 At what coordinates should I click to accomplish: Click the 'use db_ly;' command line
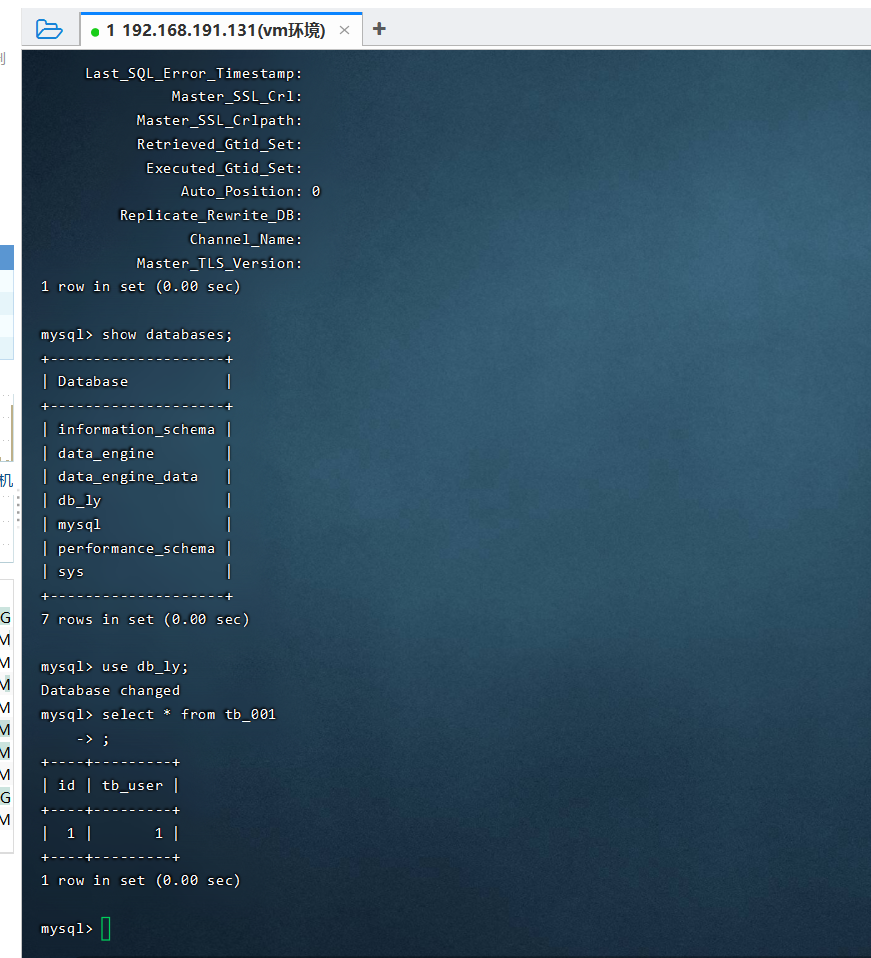pos(145,667)
